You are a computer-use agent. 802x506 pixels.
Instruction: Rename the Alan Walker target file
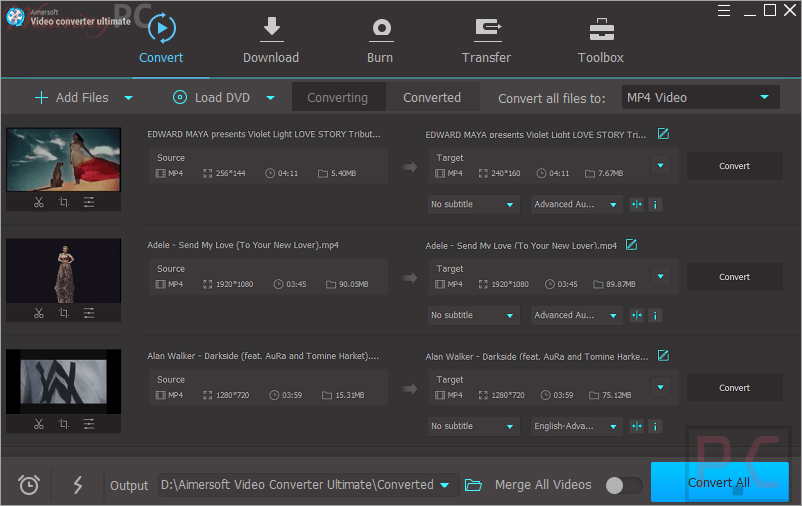click(663, 355)
